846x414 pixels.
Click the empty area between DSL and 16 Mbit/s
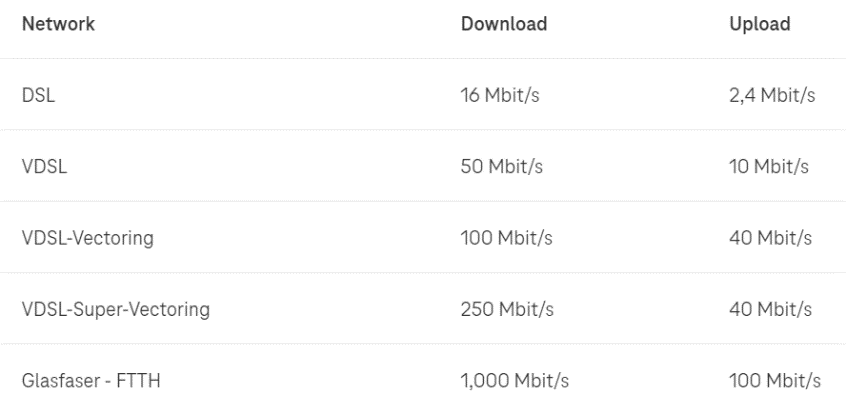click(257, 96)
